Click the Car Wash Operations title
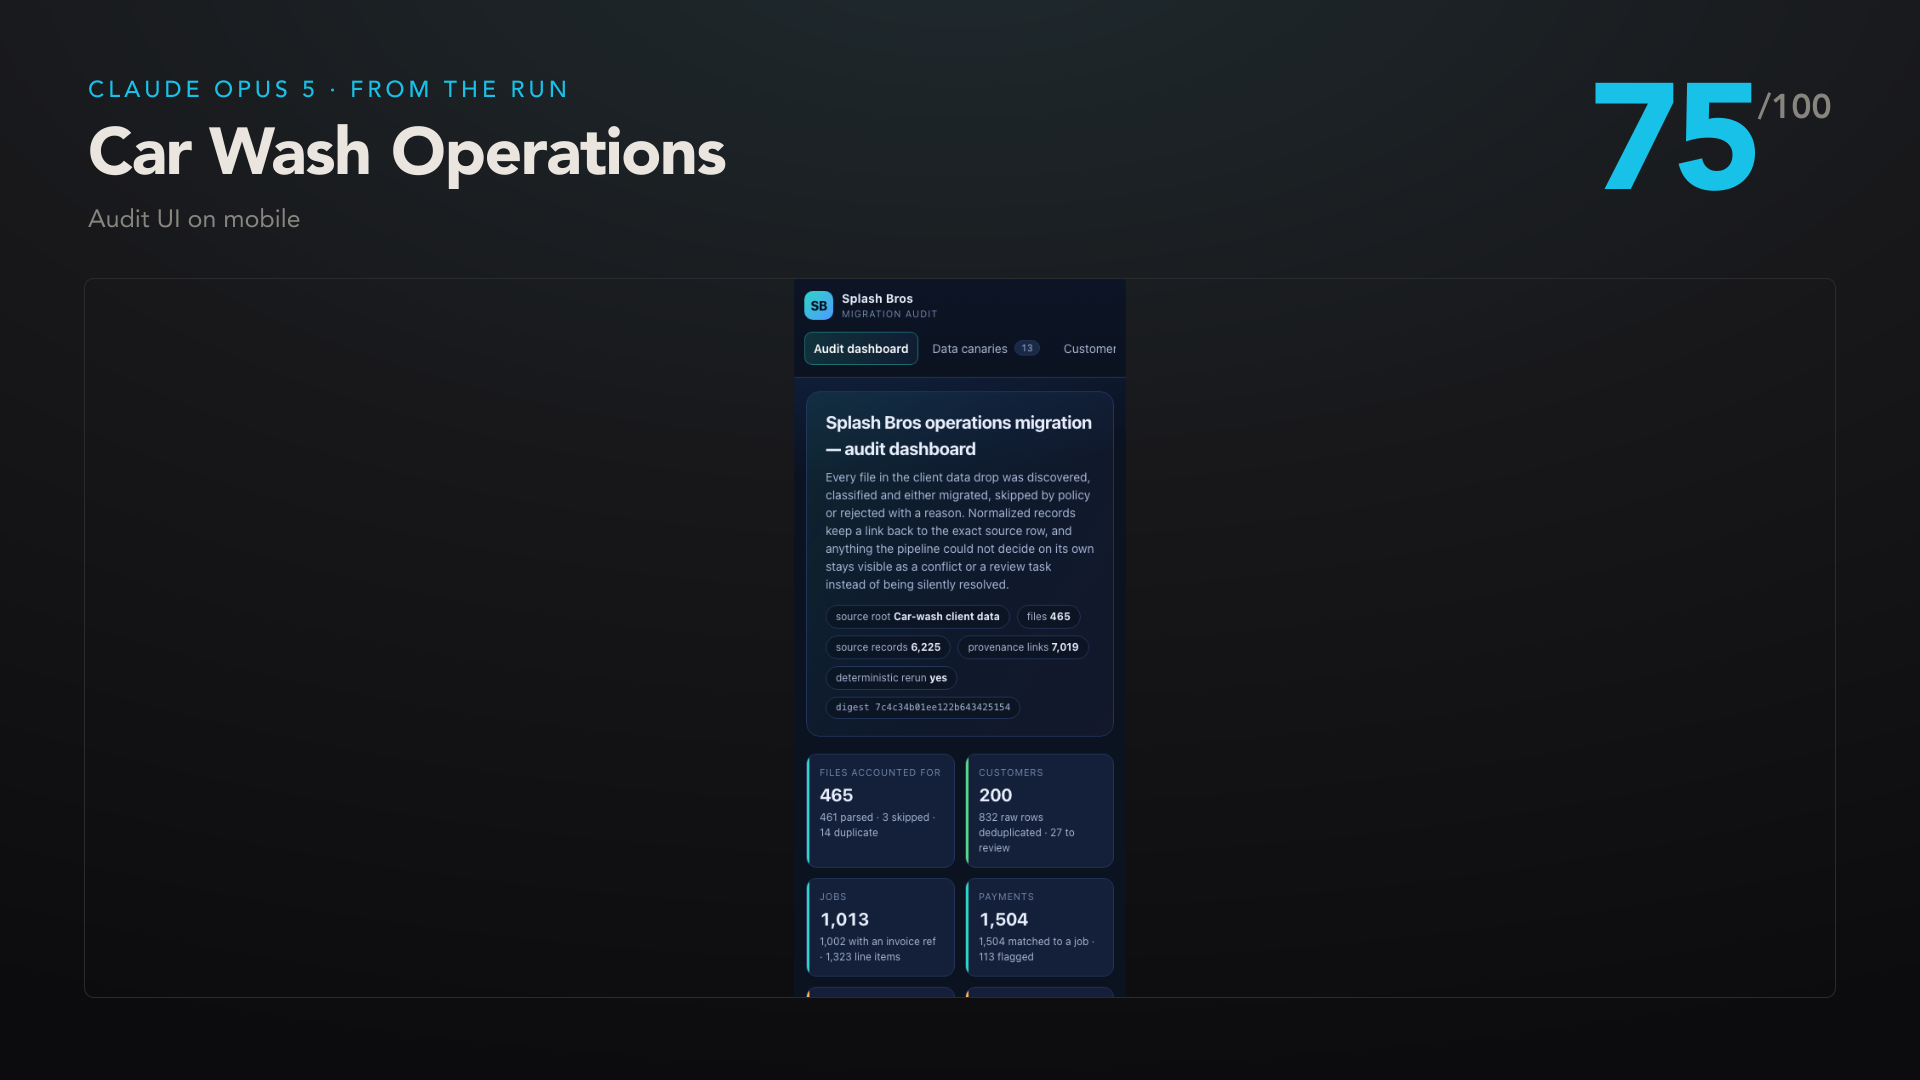 407,152
